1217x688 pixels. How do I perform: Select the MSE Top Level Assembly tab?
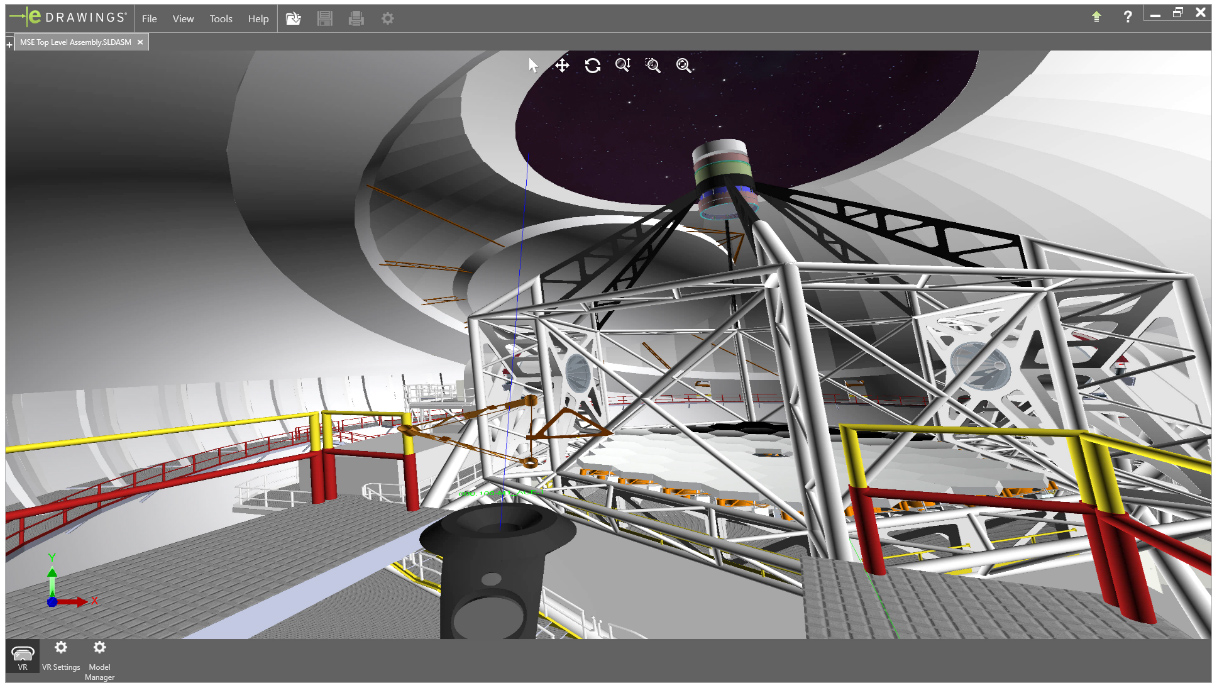pyautogui.click(x=75, y=42)
